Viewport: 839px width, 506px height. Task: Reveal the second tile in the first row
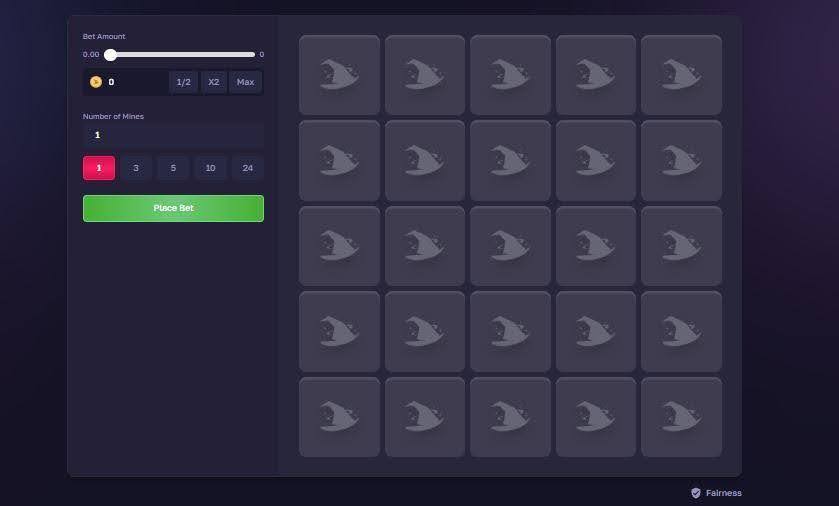pos(425,75)
